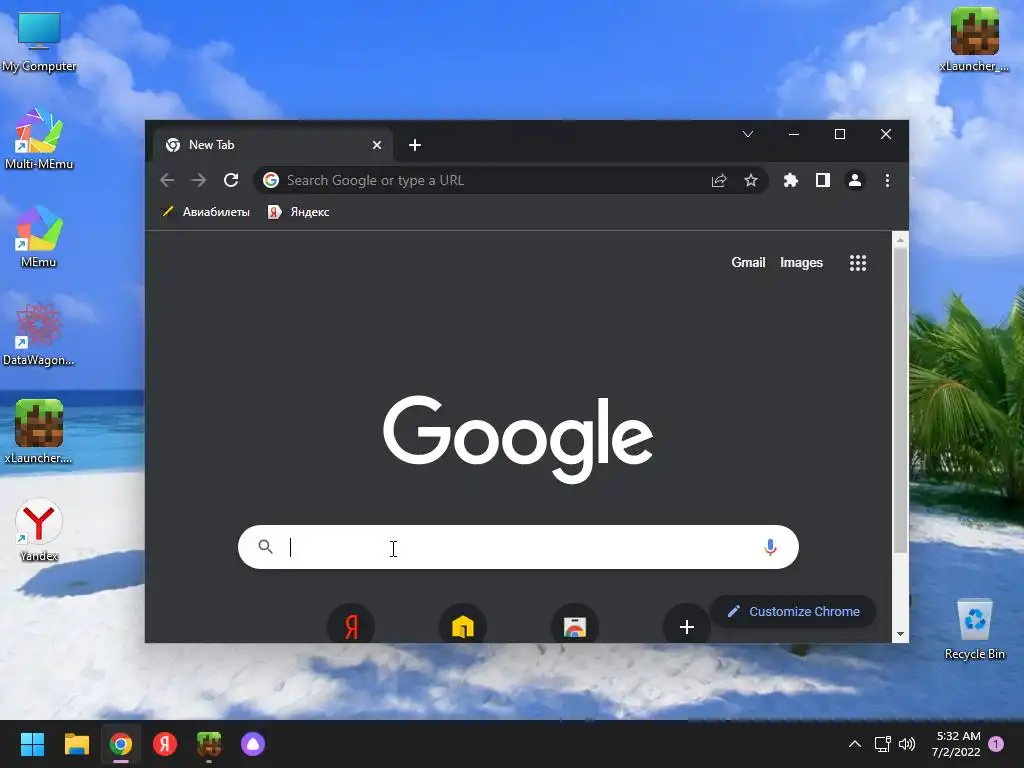Viewport: 1024px width, 768px height.
Task: Start voice search with the microphone
Action: pyautogui.click(x=771, y=547)
